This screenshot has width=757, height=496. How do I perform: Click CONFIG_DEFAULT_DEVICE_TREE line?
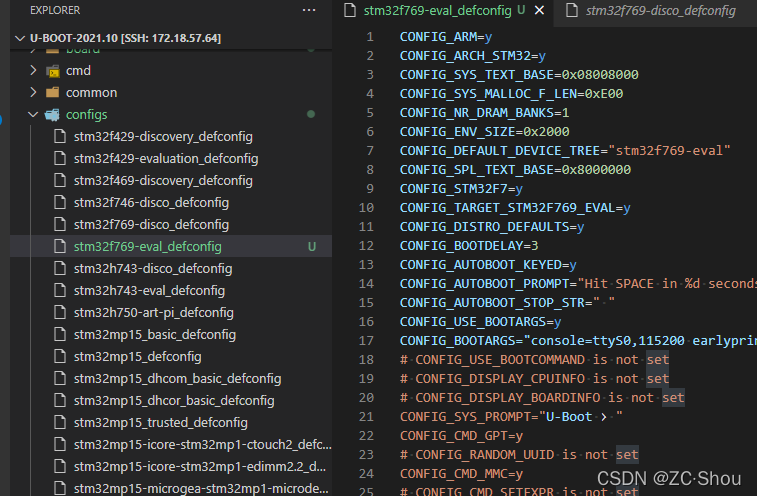pos(565,151)
